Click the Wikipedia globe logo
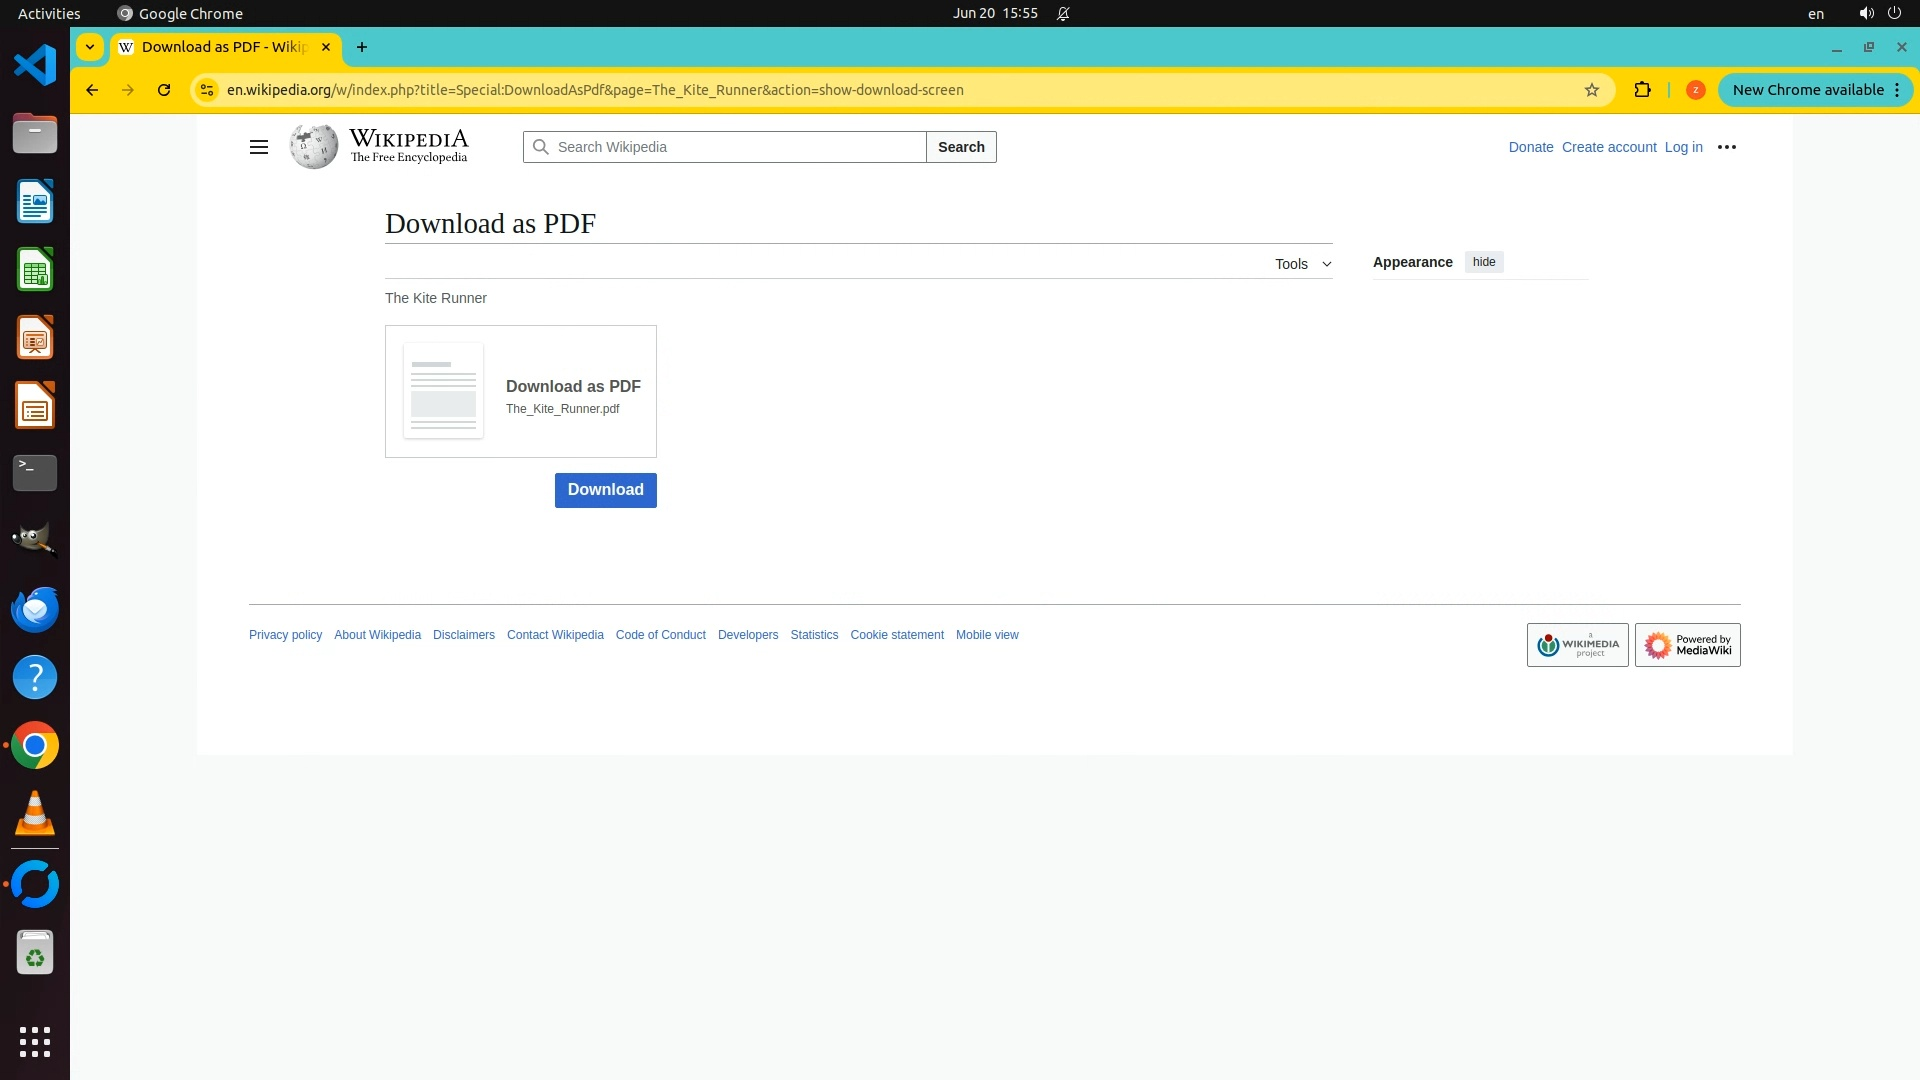The height and width of the screenshot is (1080, 1920). (314, 147)
